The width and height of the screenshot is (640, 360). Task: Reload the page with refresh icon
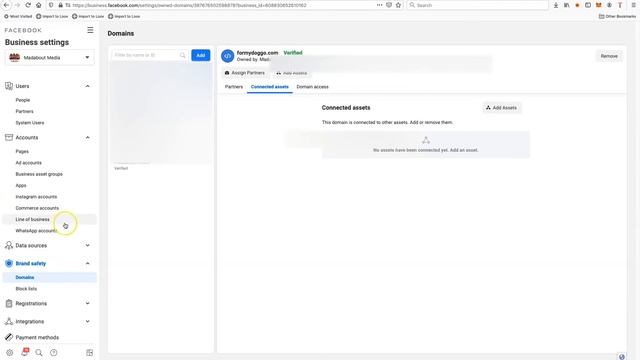pos(28,5)
